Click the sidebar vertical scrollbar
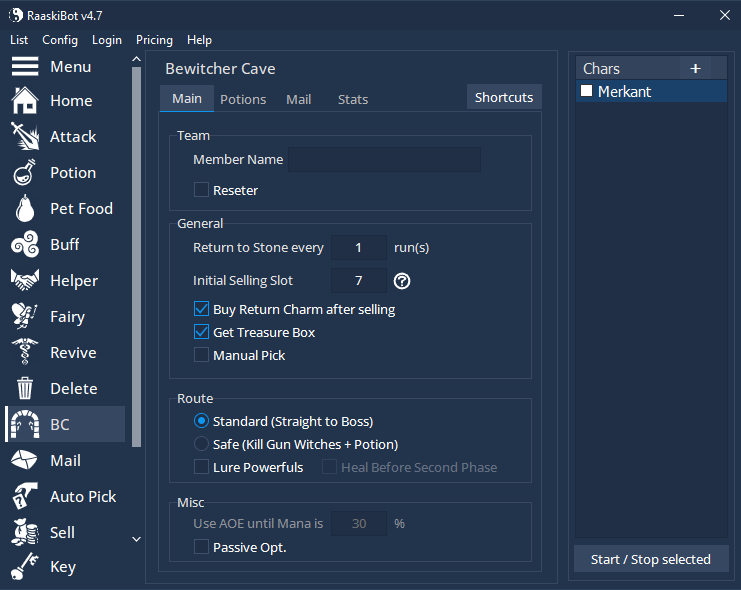Viewport: 741px width, 590px height. [x=137, y=257]
